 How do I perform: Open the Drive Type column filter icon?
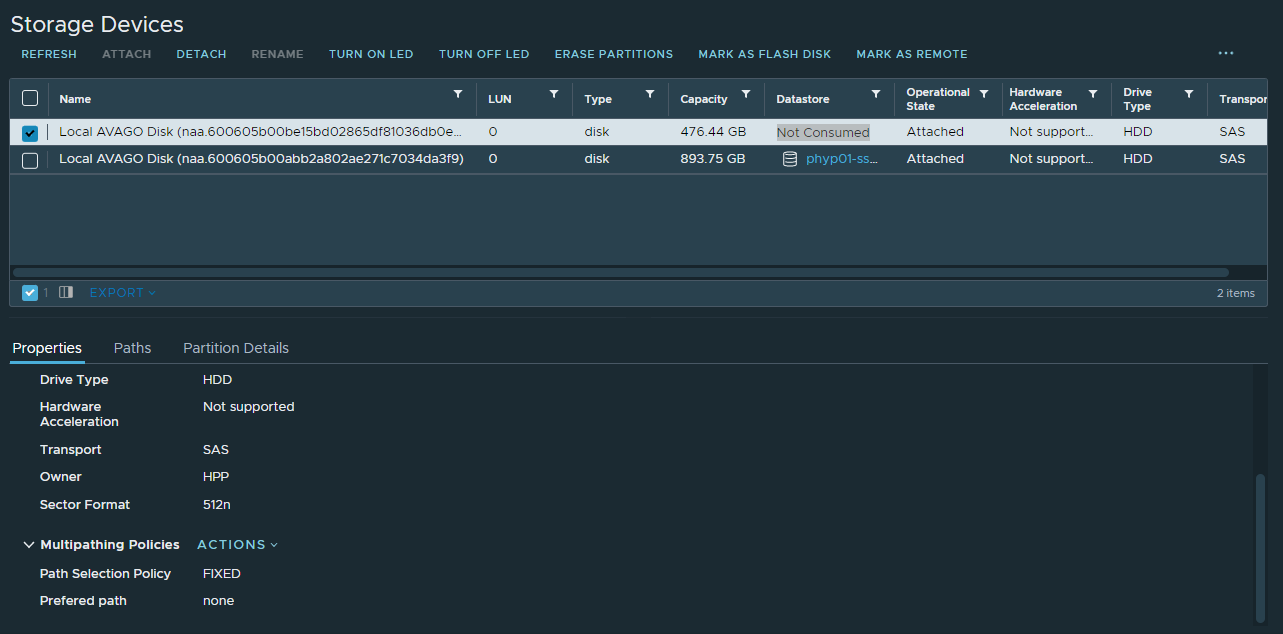(1189, 94)
